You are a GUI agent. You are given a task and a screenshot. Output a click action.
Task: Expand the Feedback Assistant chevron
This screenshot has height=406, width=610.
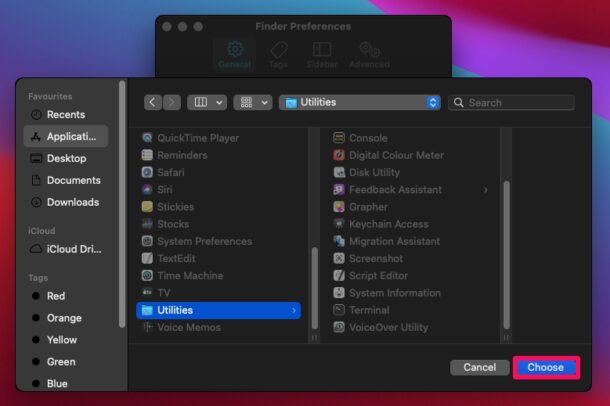[x=486, y=190]
